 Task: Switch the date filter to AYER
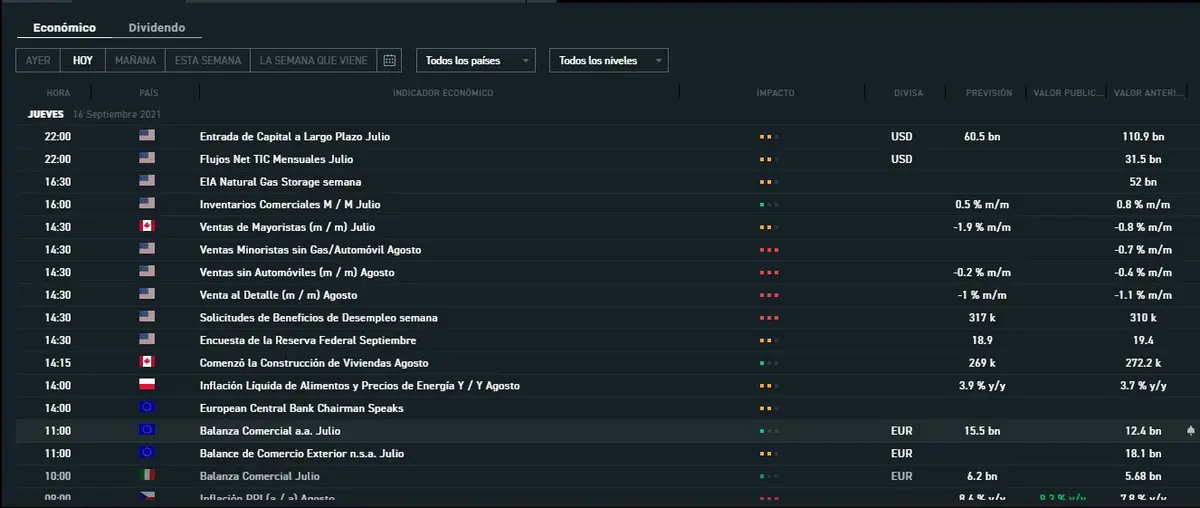(x=38, y=60)
